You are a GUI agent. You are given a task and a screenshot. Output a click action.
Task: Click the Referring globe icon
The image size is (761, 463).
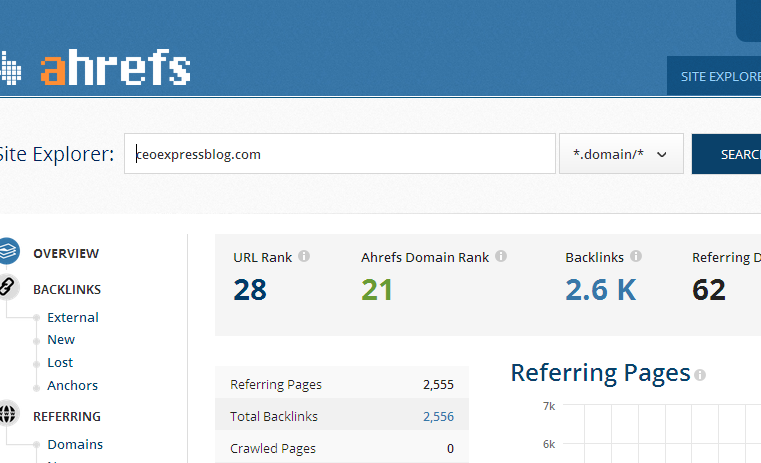(8, 414)
